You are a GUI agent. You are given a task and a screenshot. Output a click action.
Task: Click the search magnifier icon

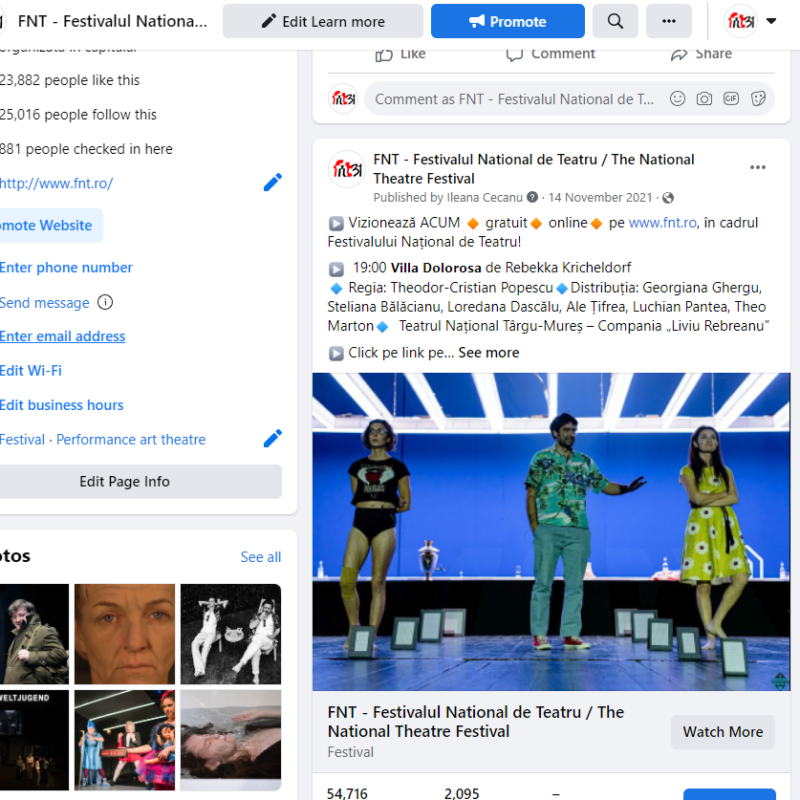point(615,21)
